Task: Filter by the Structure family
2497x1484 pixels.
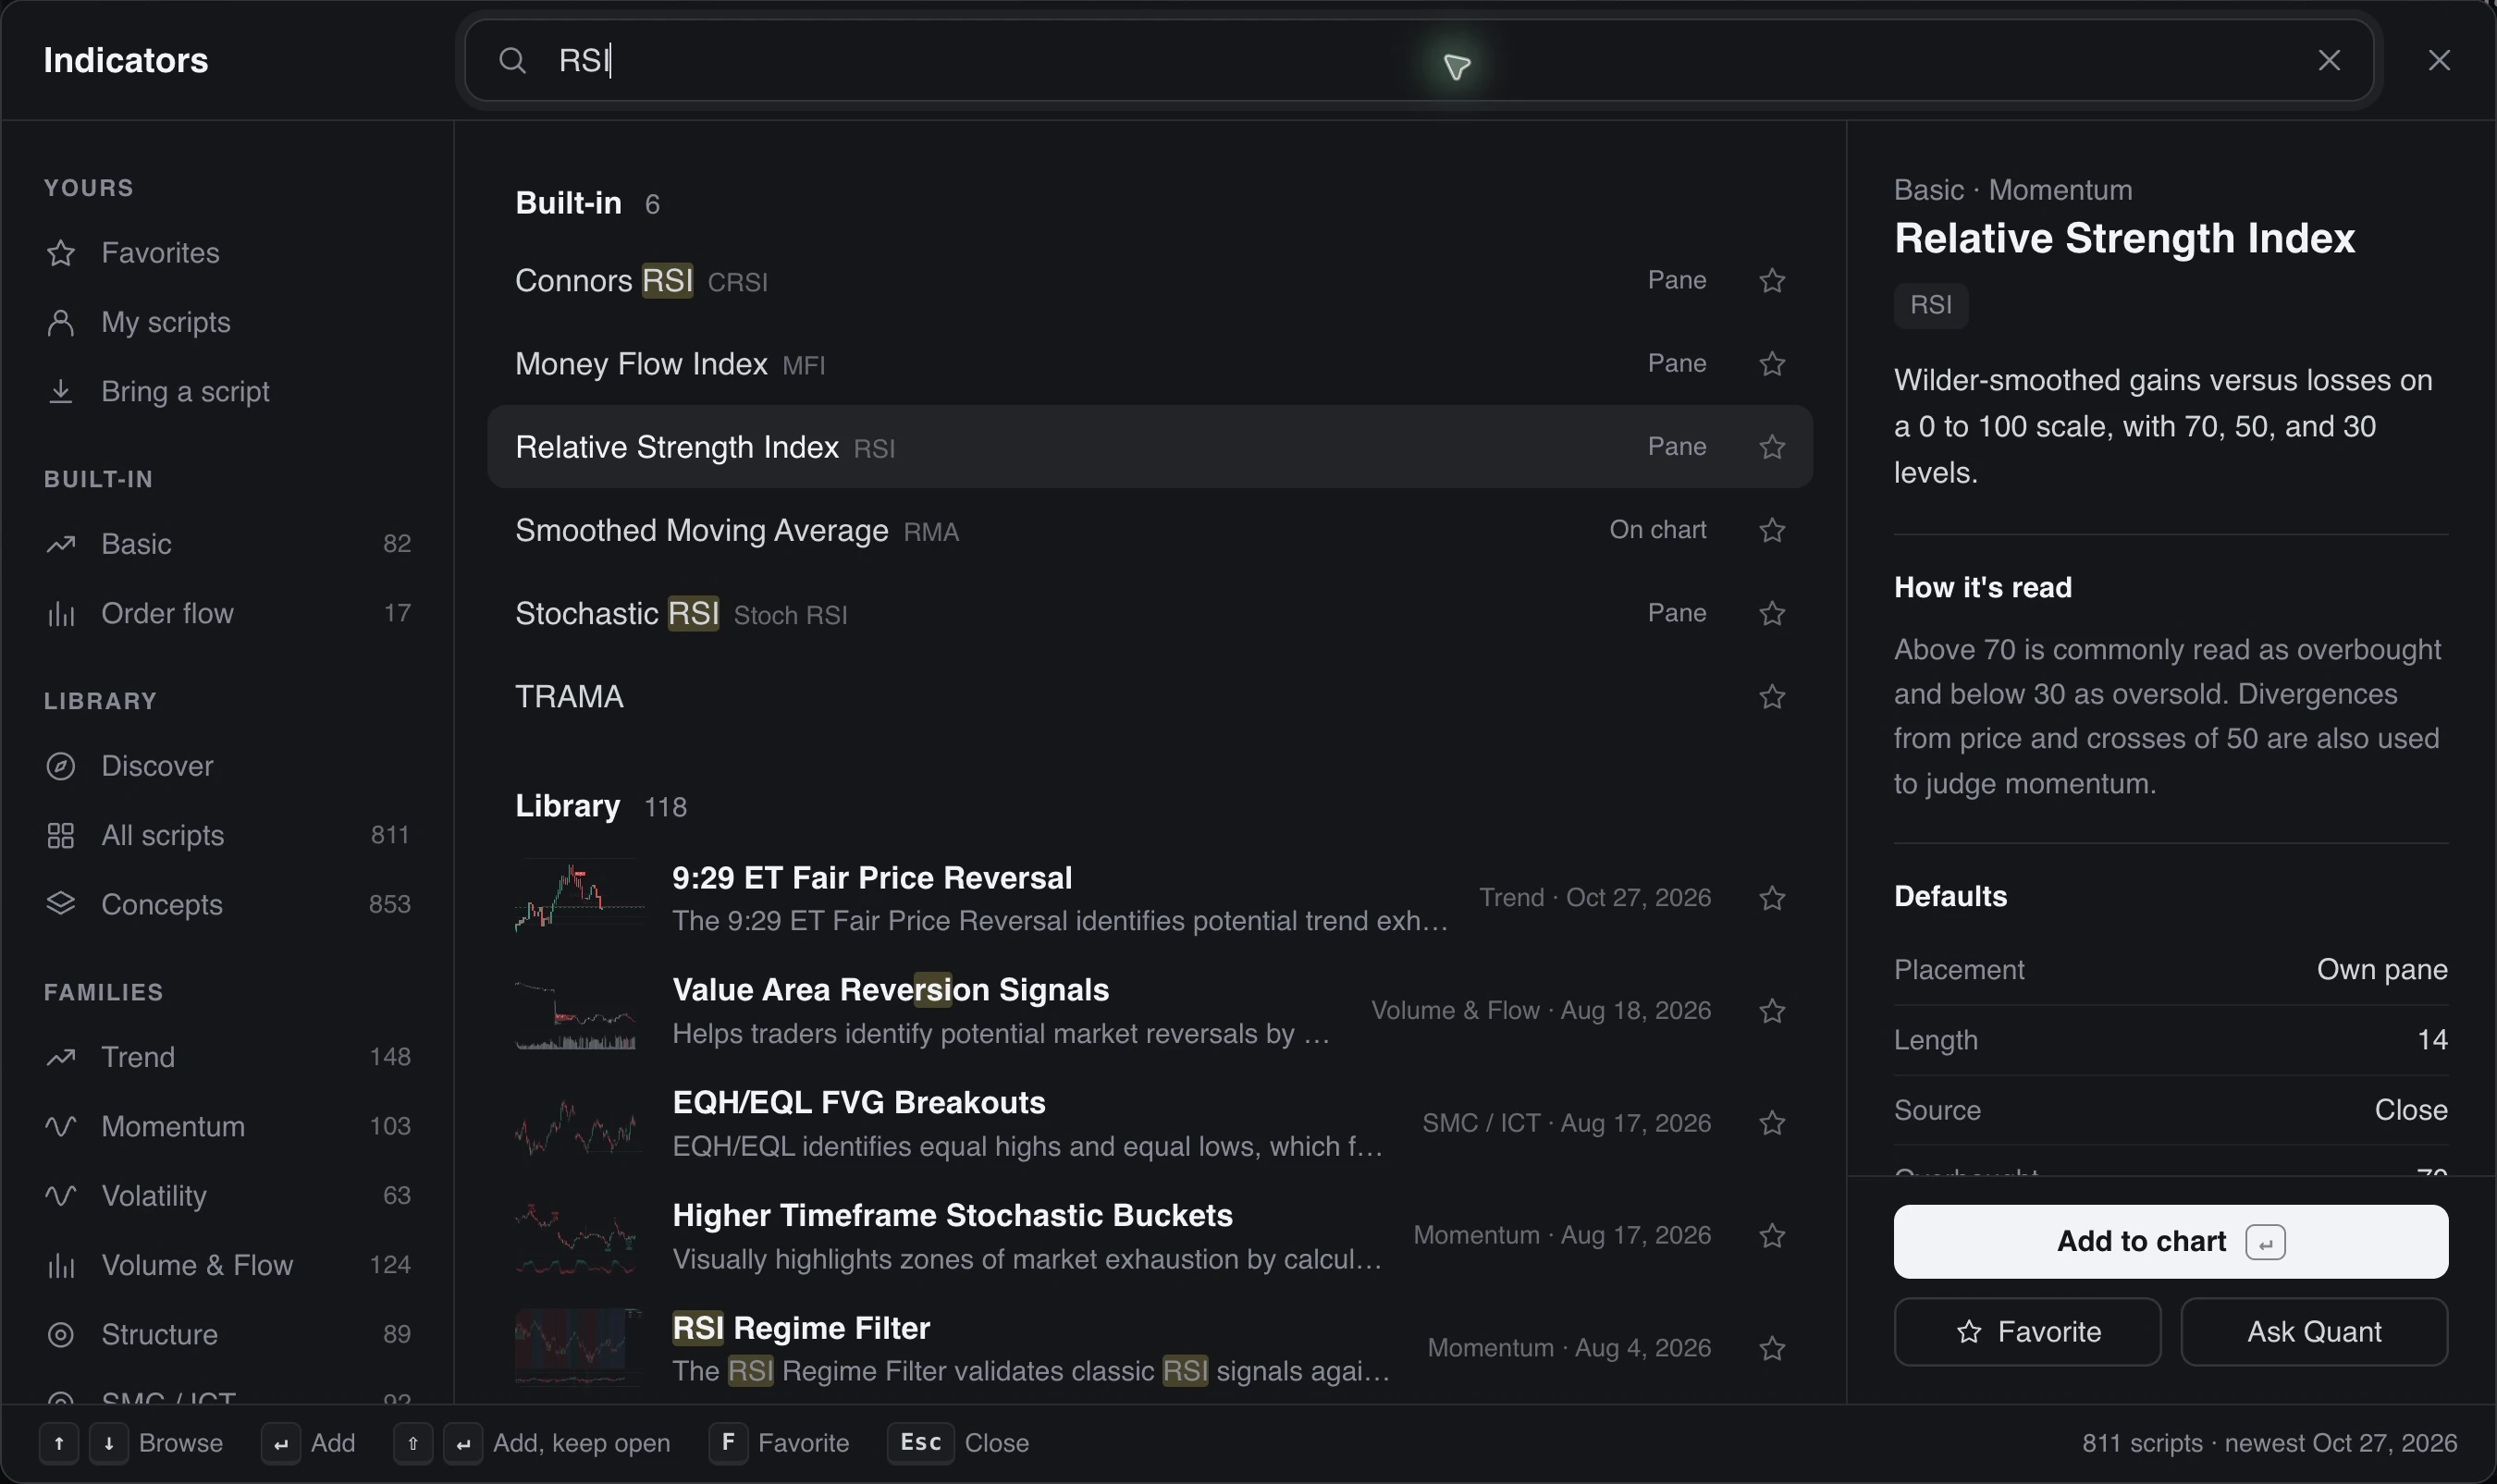Action: click(228, 1334)
